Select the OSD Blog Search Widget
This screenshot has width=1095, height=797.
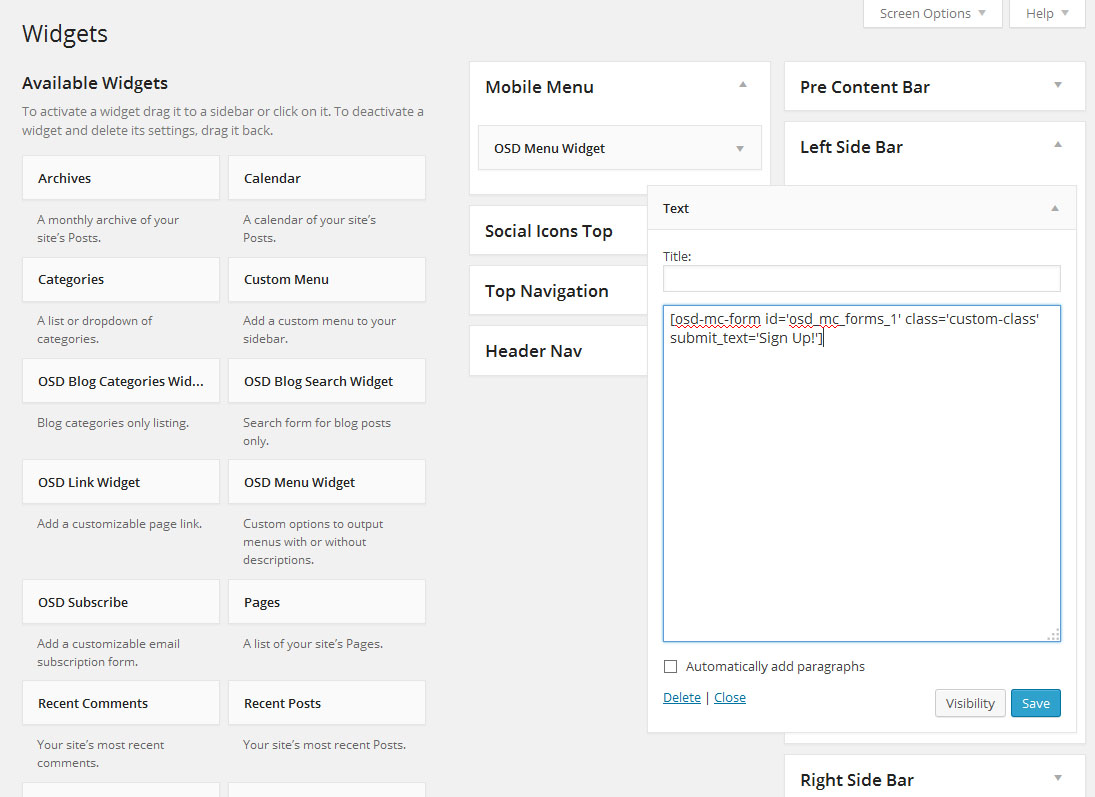[x=327, y=381]
